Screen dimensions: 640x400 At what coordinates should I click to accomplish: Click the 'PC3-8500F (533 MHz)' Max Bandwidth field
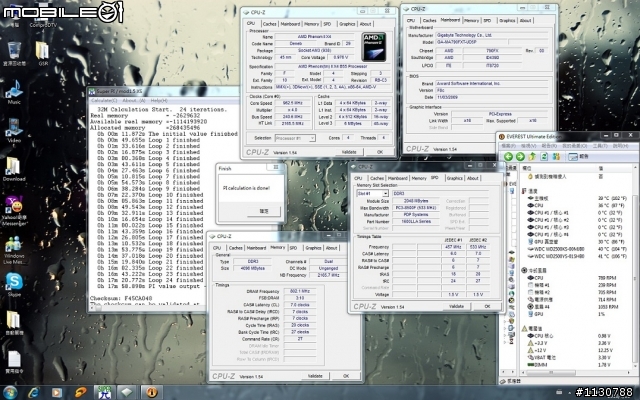416,208
